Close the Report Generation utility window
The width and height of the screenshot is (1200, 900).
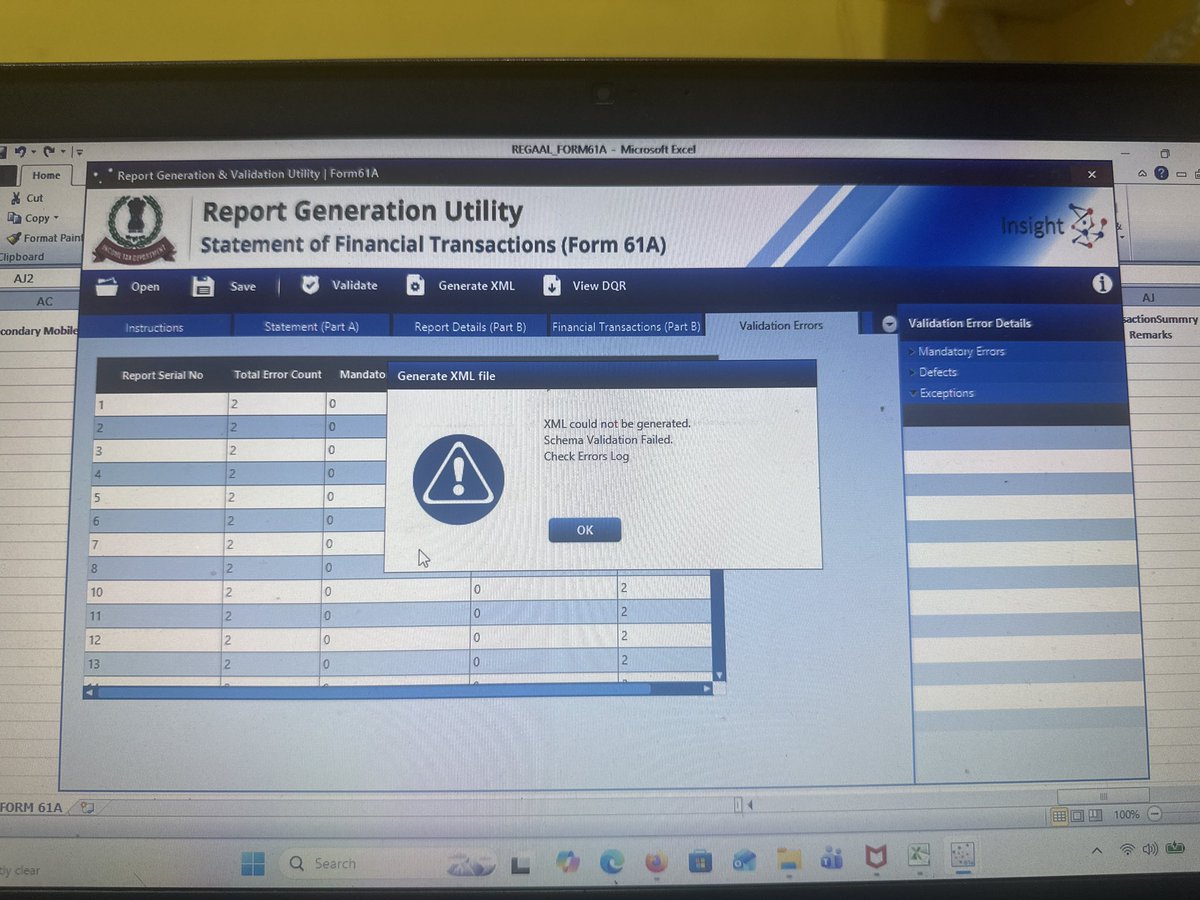coord(1092,174)
